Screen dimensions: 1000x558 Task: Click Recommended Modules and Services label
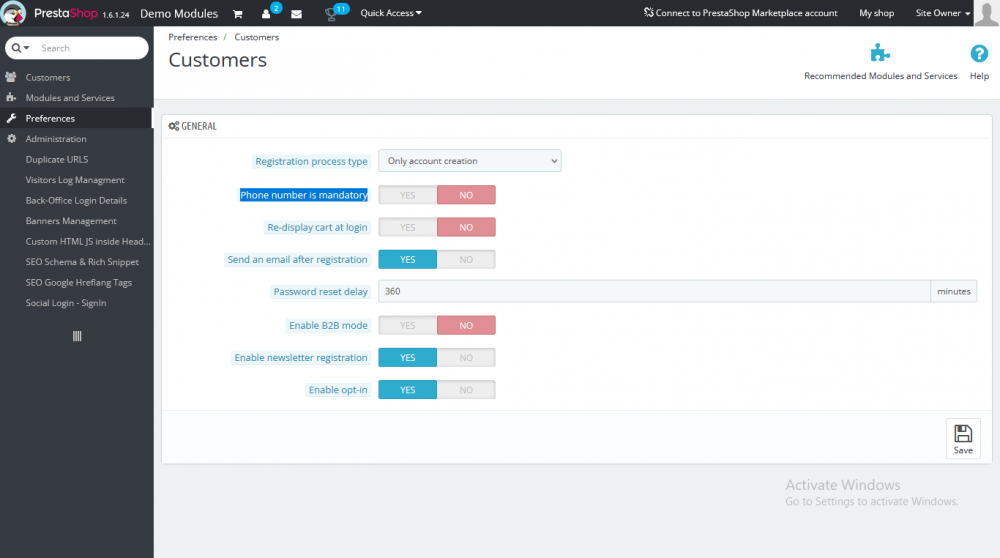coord(881,76)
